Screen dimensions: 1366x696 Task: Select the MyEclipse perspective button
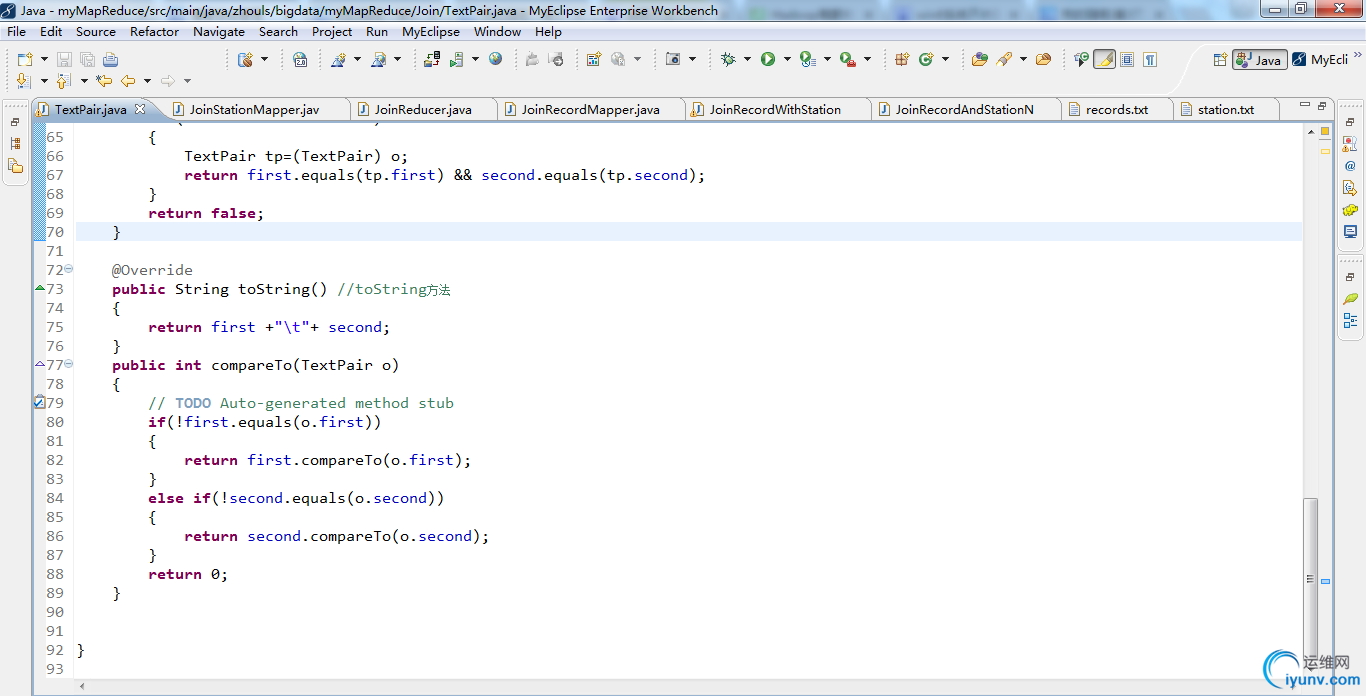pyautogui.click(x=1319, y=60)
